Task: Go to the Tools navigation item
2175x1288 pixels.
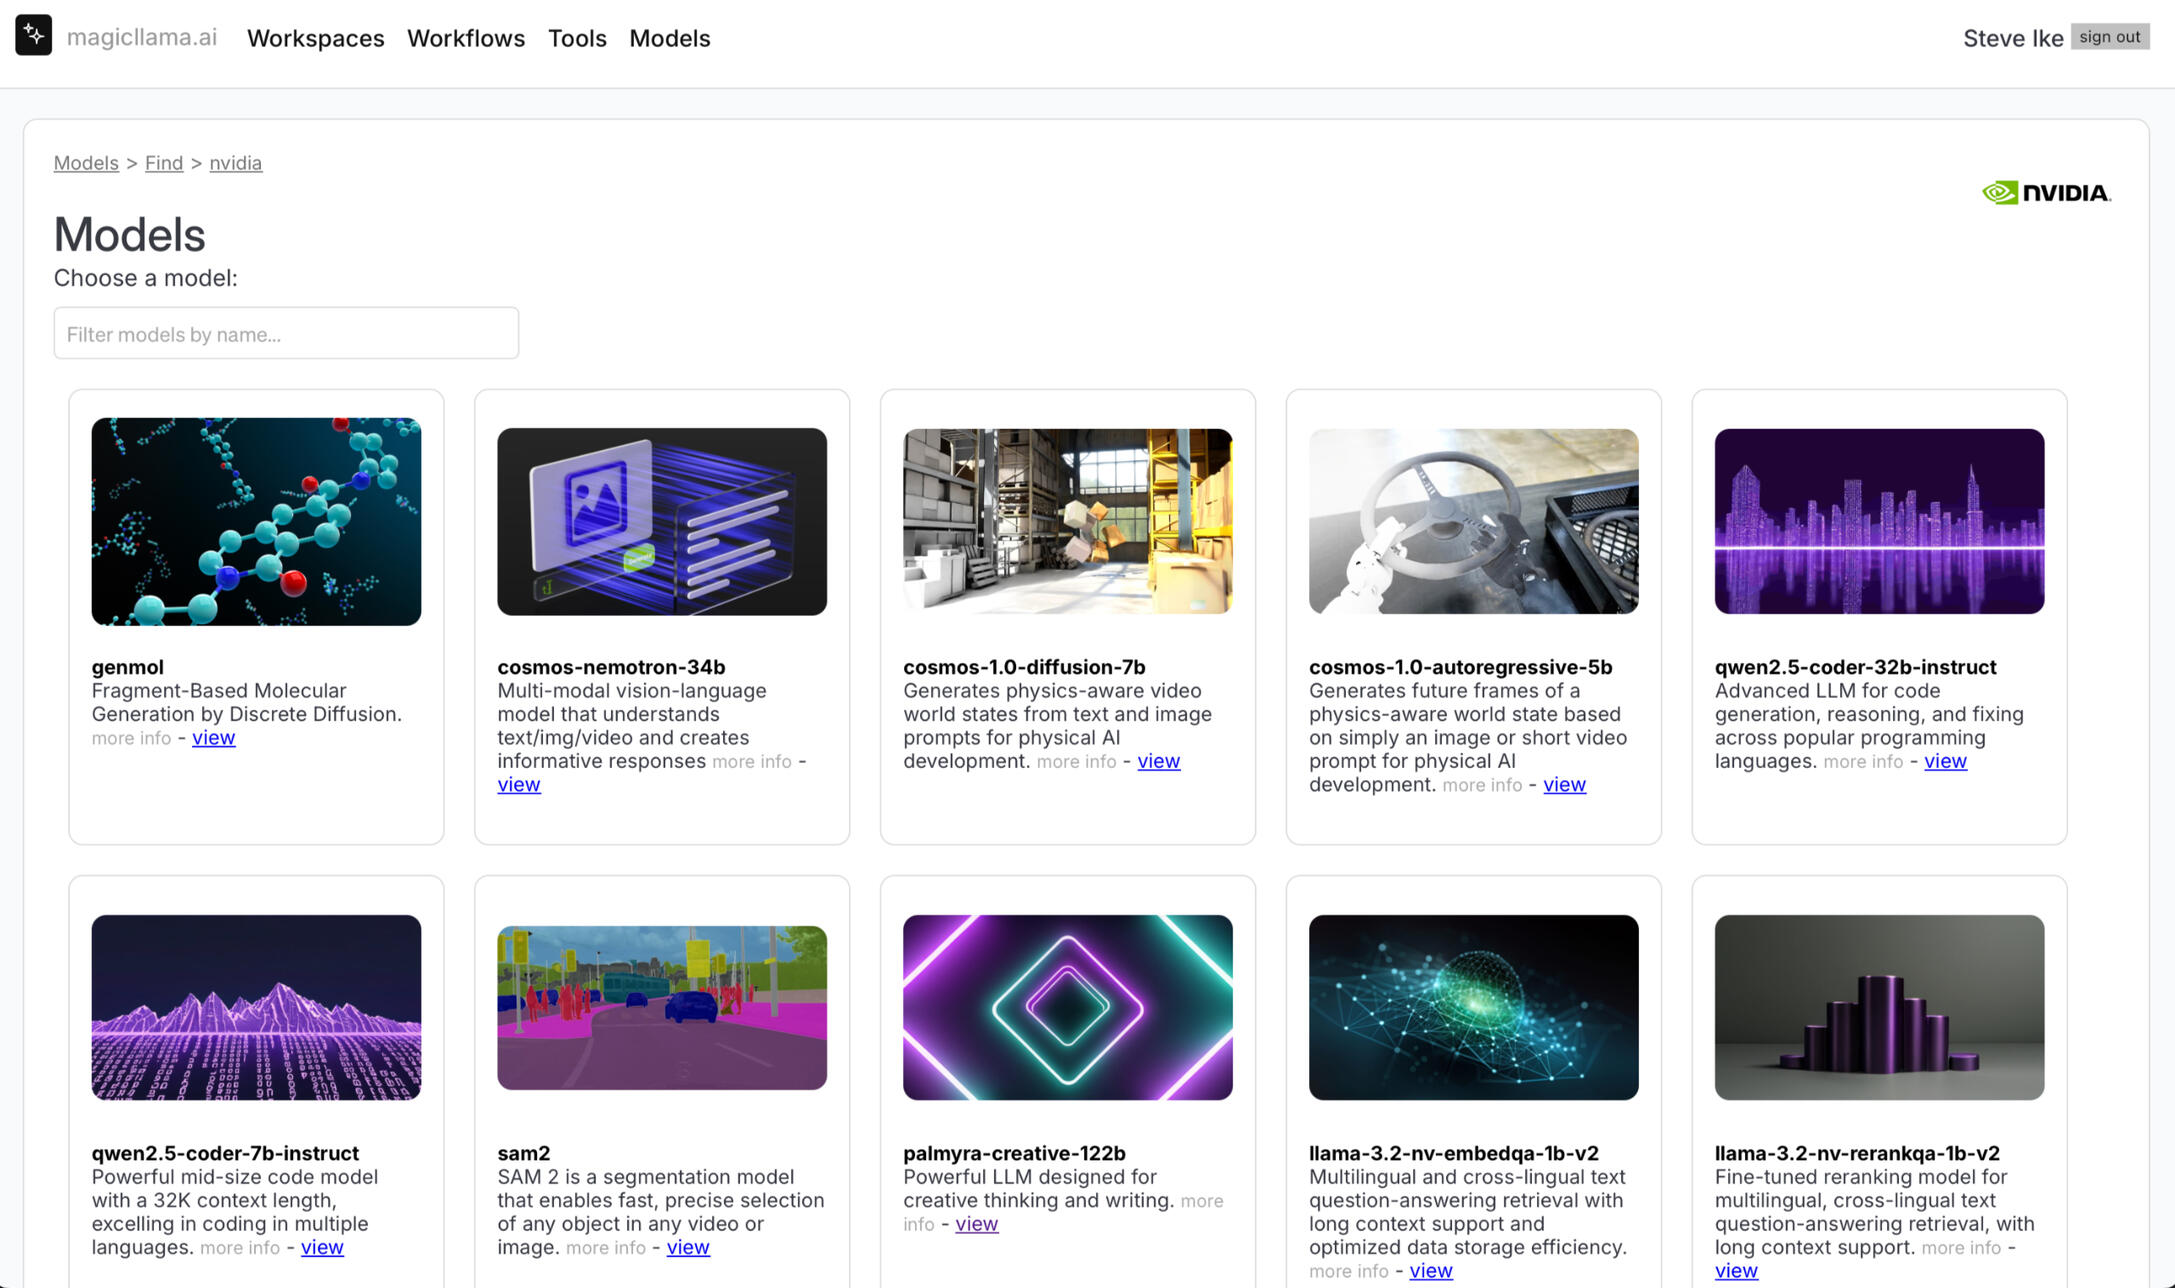Action: 577,38
